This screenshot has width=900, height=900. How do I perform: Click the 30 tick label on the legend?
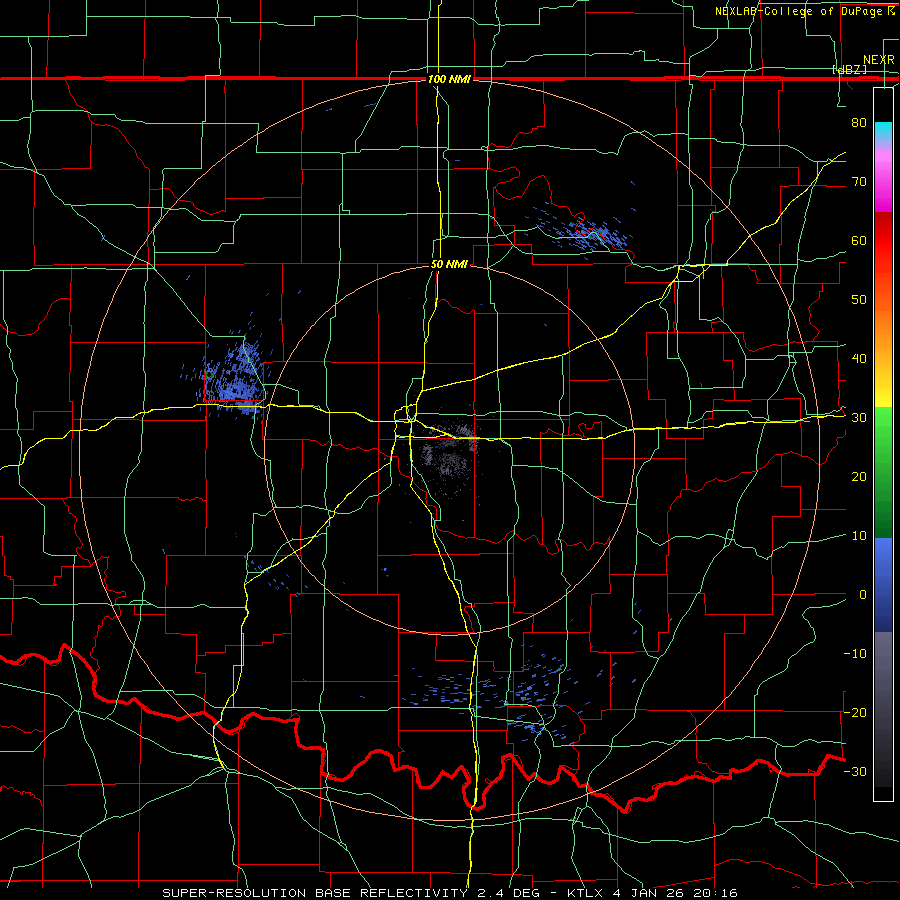click(859, 418)
